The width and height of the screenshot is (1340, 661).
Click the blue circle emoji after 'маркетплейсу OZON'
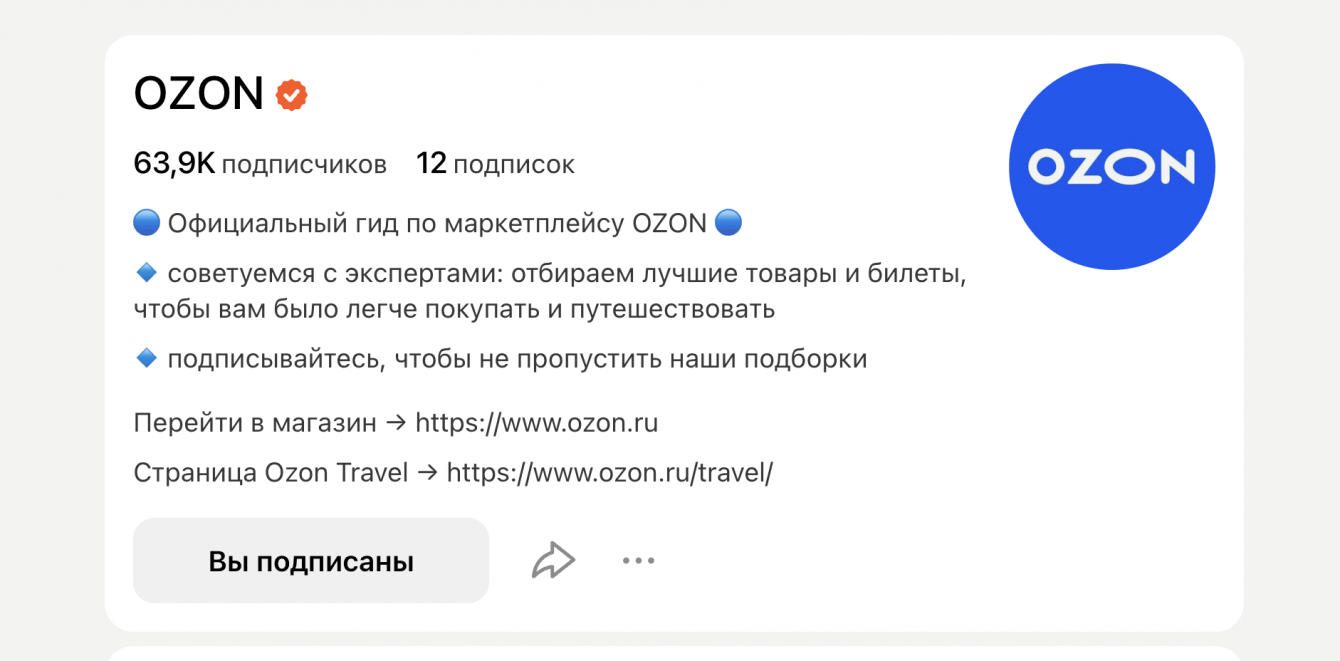pyautogui.click(x=729, y=223)
